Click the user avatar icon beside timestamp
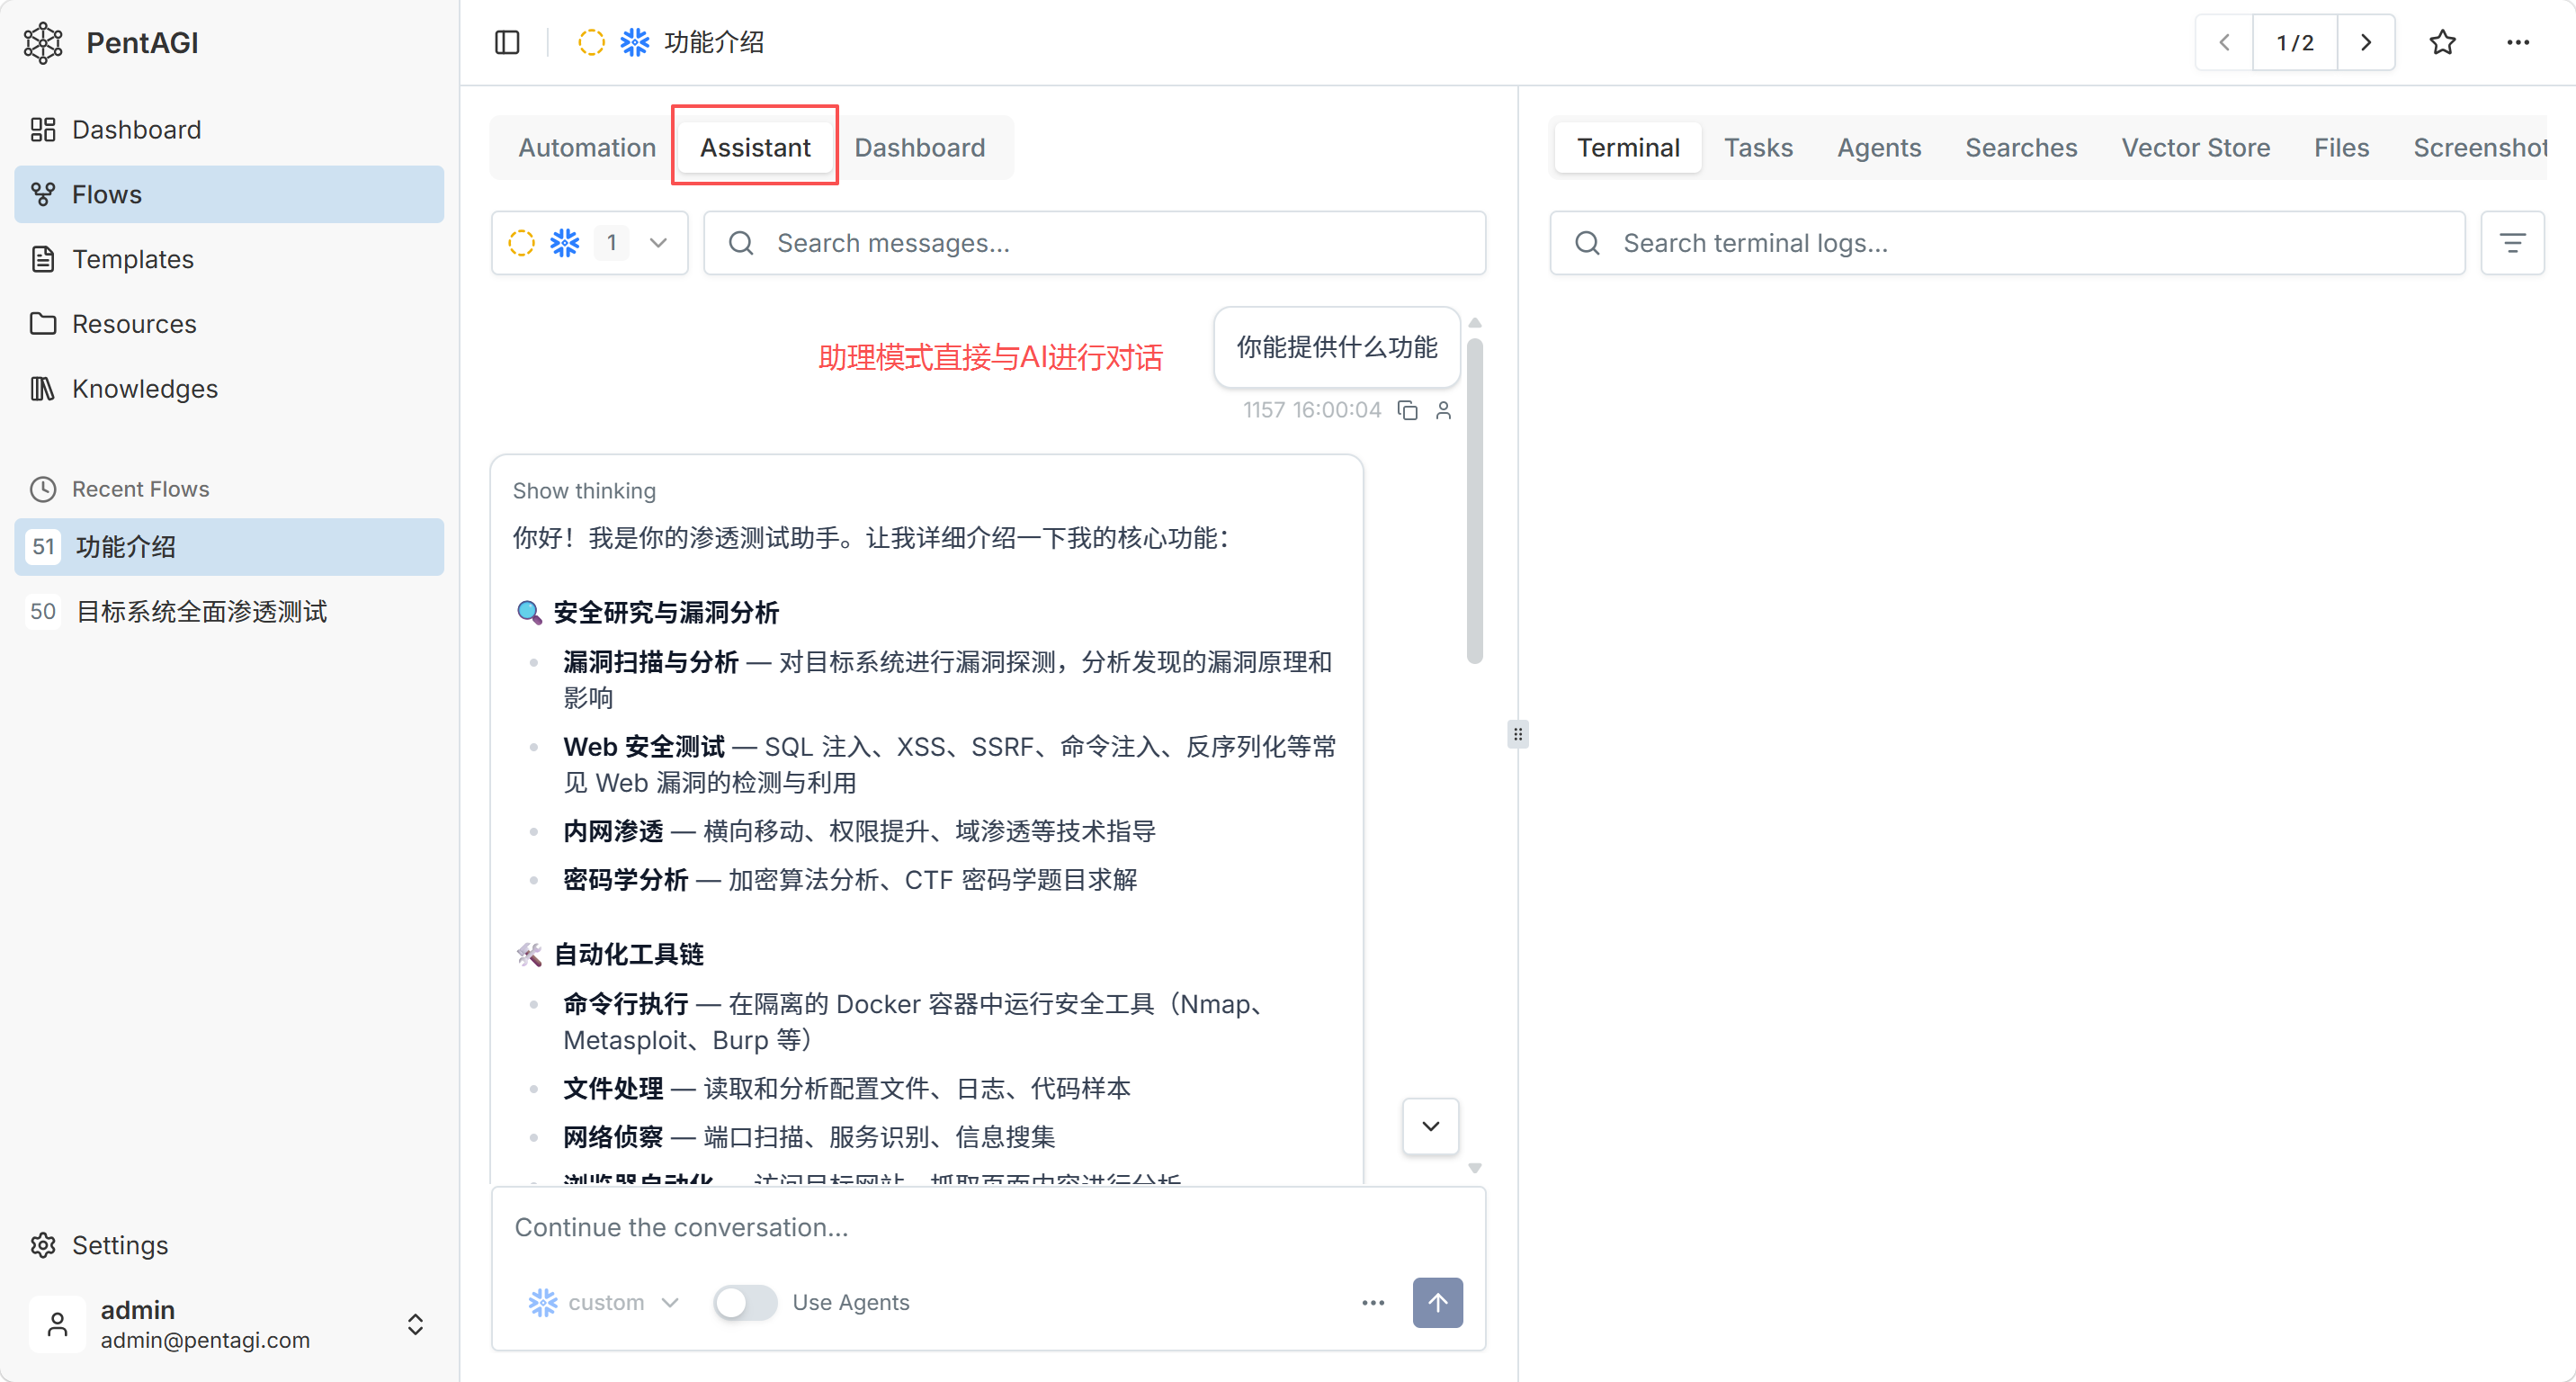This screenshot has height=1382, width=2576. point(1443,410)
